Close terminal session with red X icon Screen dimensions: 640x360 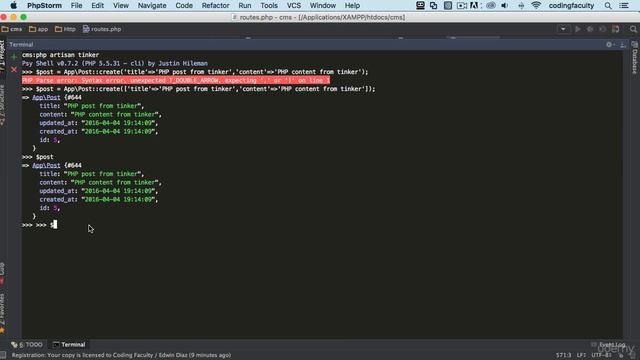(14, 70)
